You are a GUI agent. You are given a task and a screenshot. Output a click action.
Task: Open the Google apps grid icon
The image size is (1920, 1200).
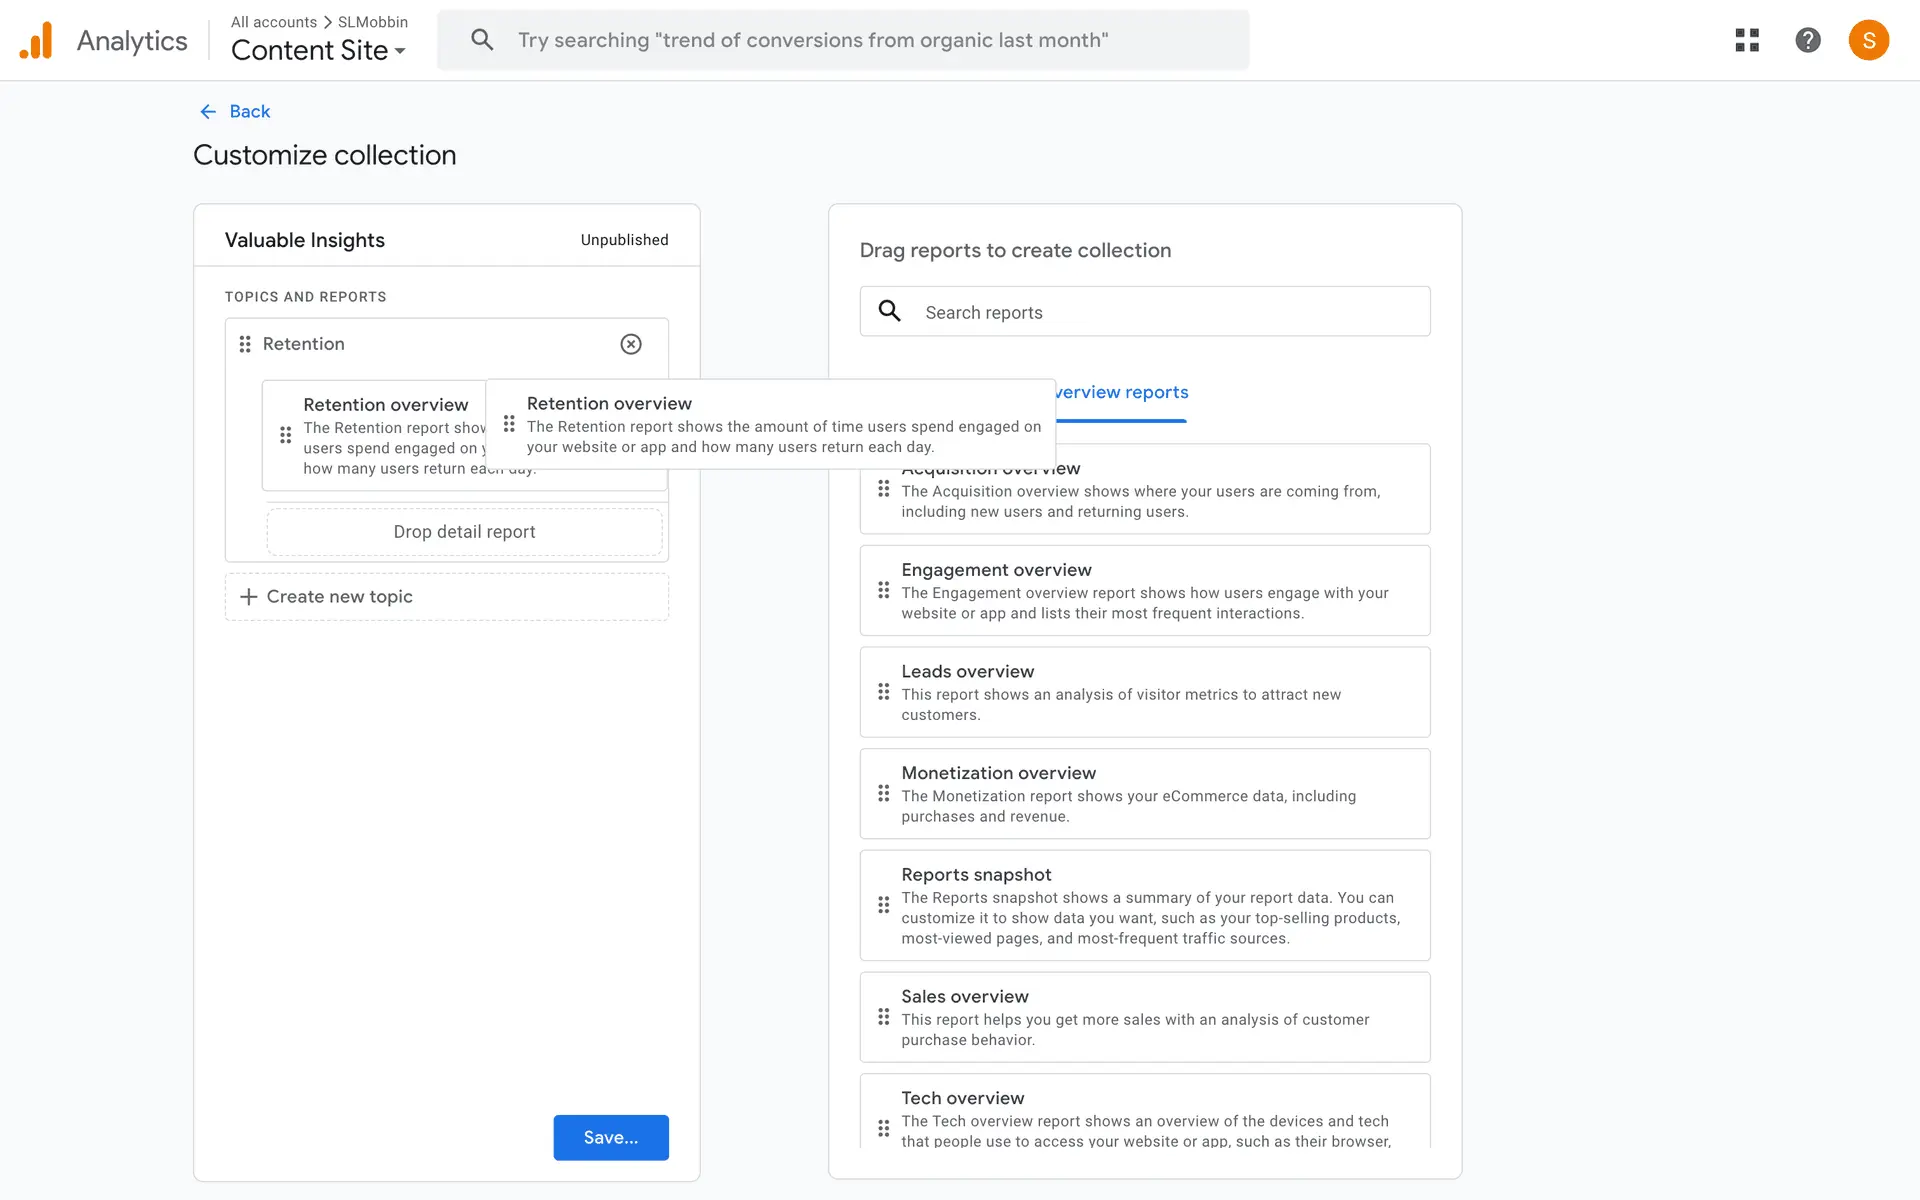click(1747, 40)
